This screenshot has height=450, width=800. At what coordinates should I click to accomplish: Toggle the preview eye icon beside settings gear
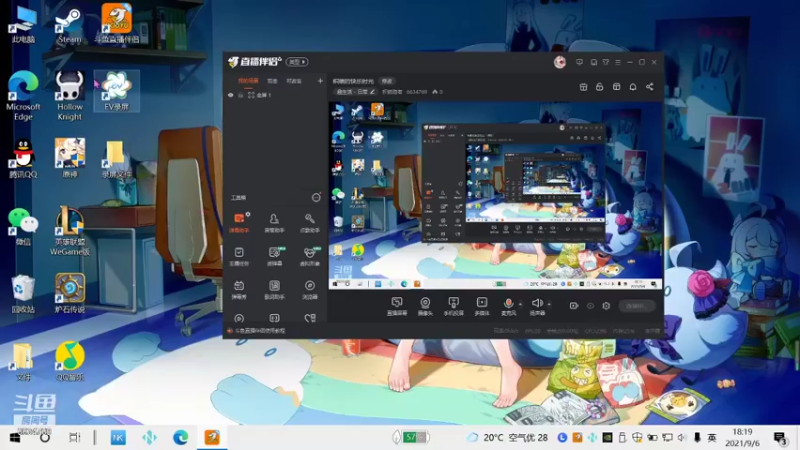[x=590, y=306]
